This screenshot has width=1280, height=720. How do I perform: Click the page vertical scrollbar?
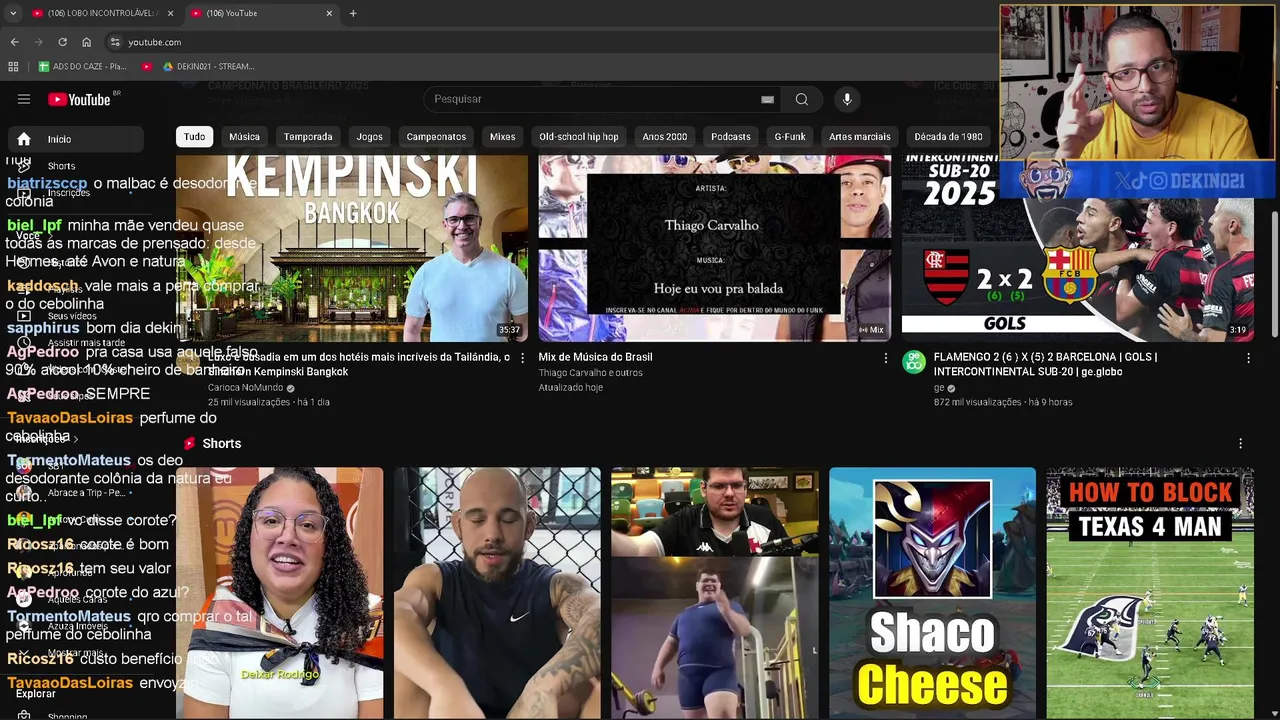pos(1274,274)
